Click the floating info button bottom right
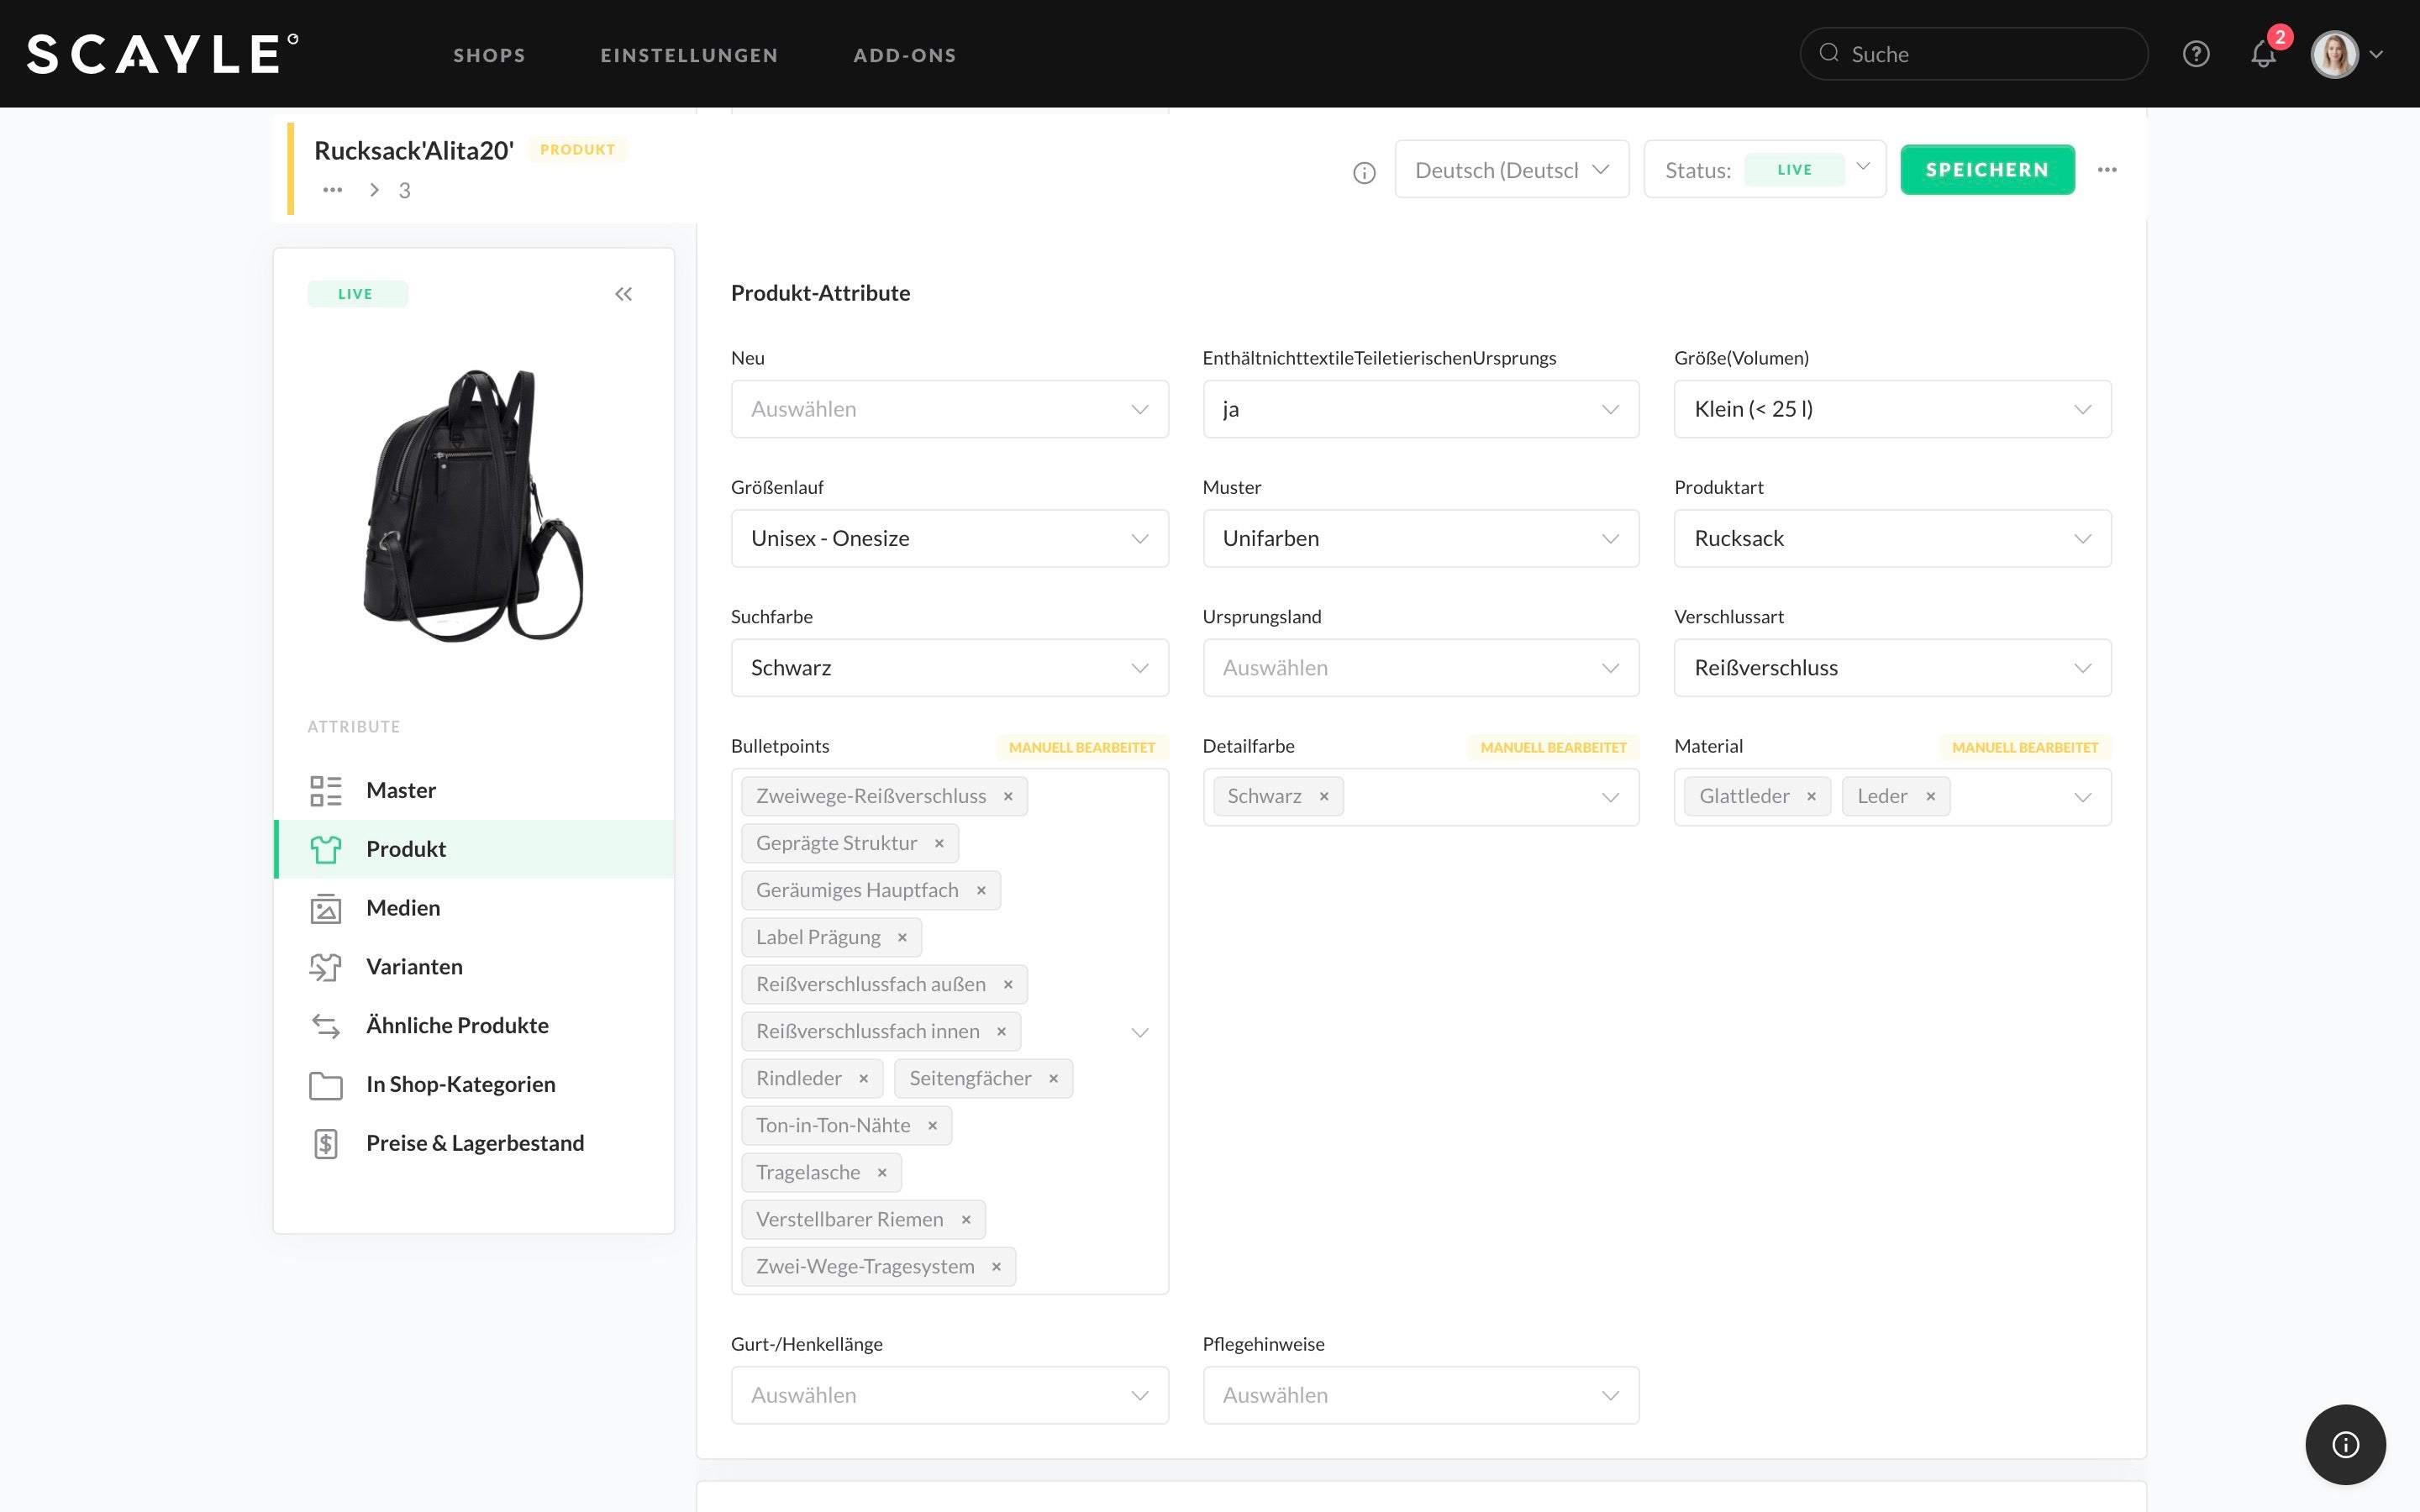 (x=2345, y=1444)
